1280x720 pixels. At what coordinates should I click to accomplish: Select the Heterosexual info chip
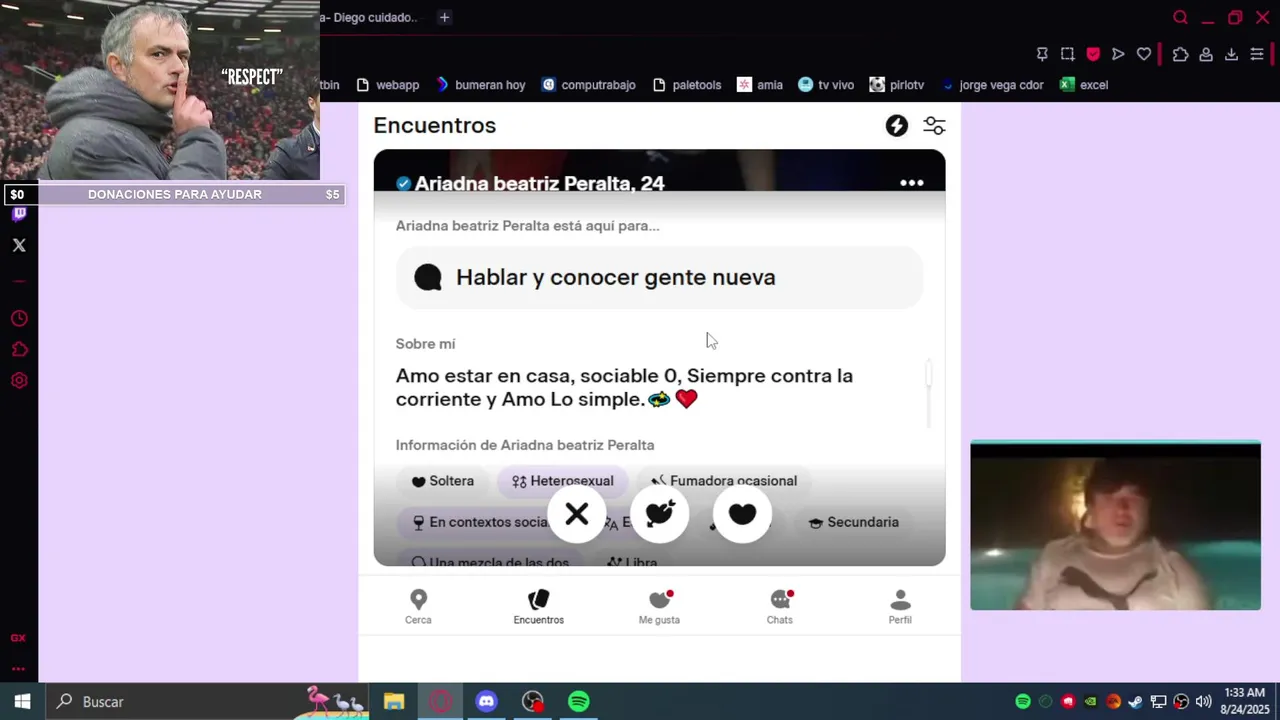(563, 481)
